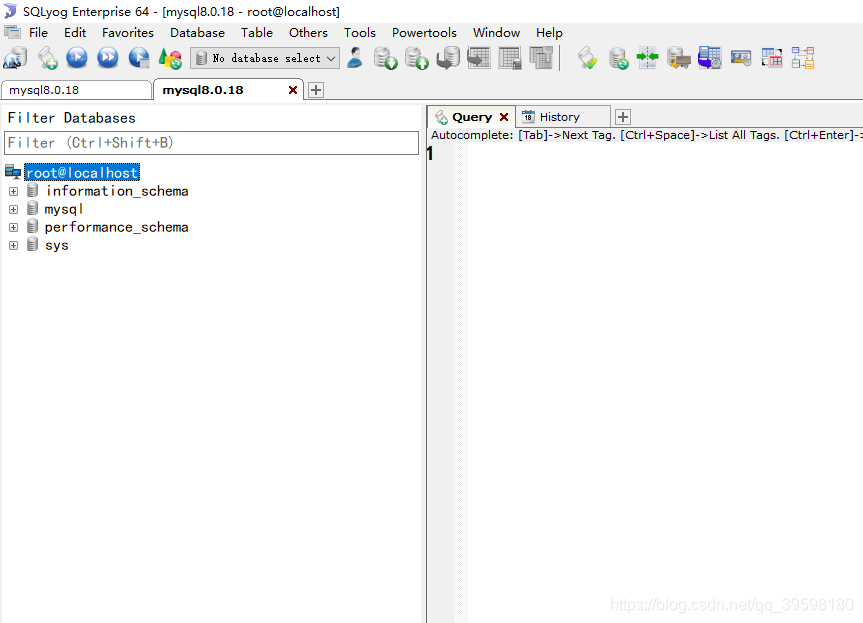Open the Others menu
The width and height of the screenshot is (863, 623).
(308, 33)
